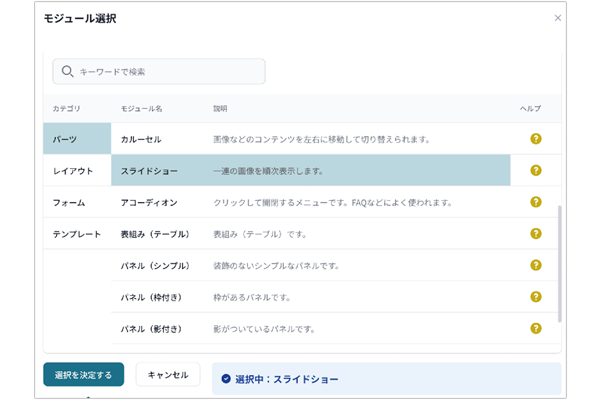This screenshot has width=600, height=400.
Task: Click help icon for カルーセル module
Action: coord(536,139)
